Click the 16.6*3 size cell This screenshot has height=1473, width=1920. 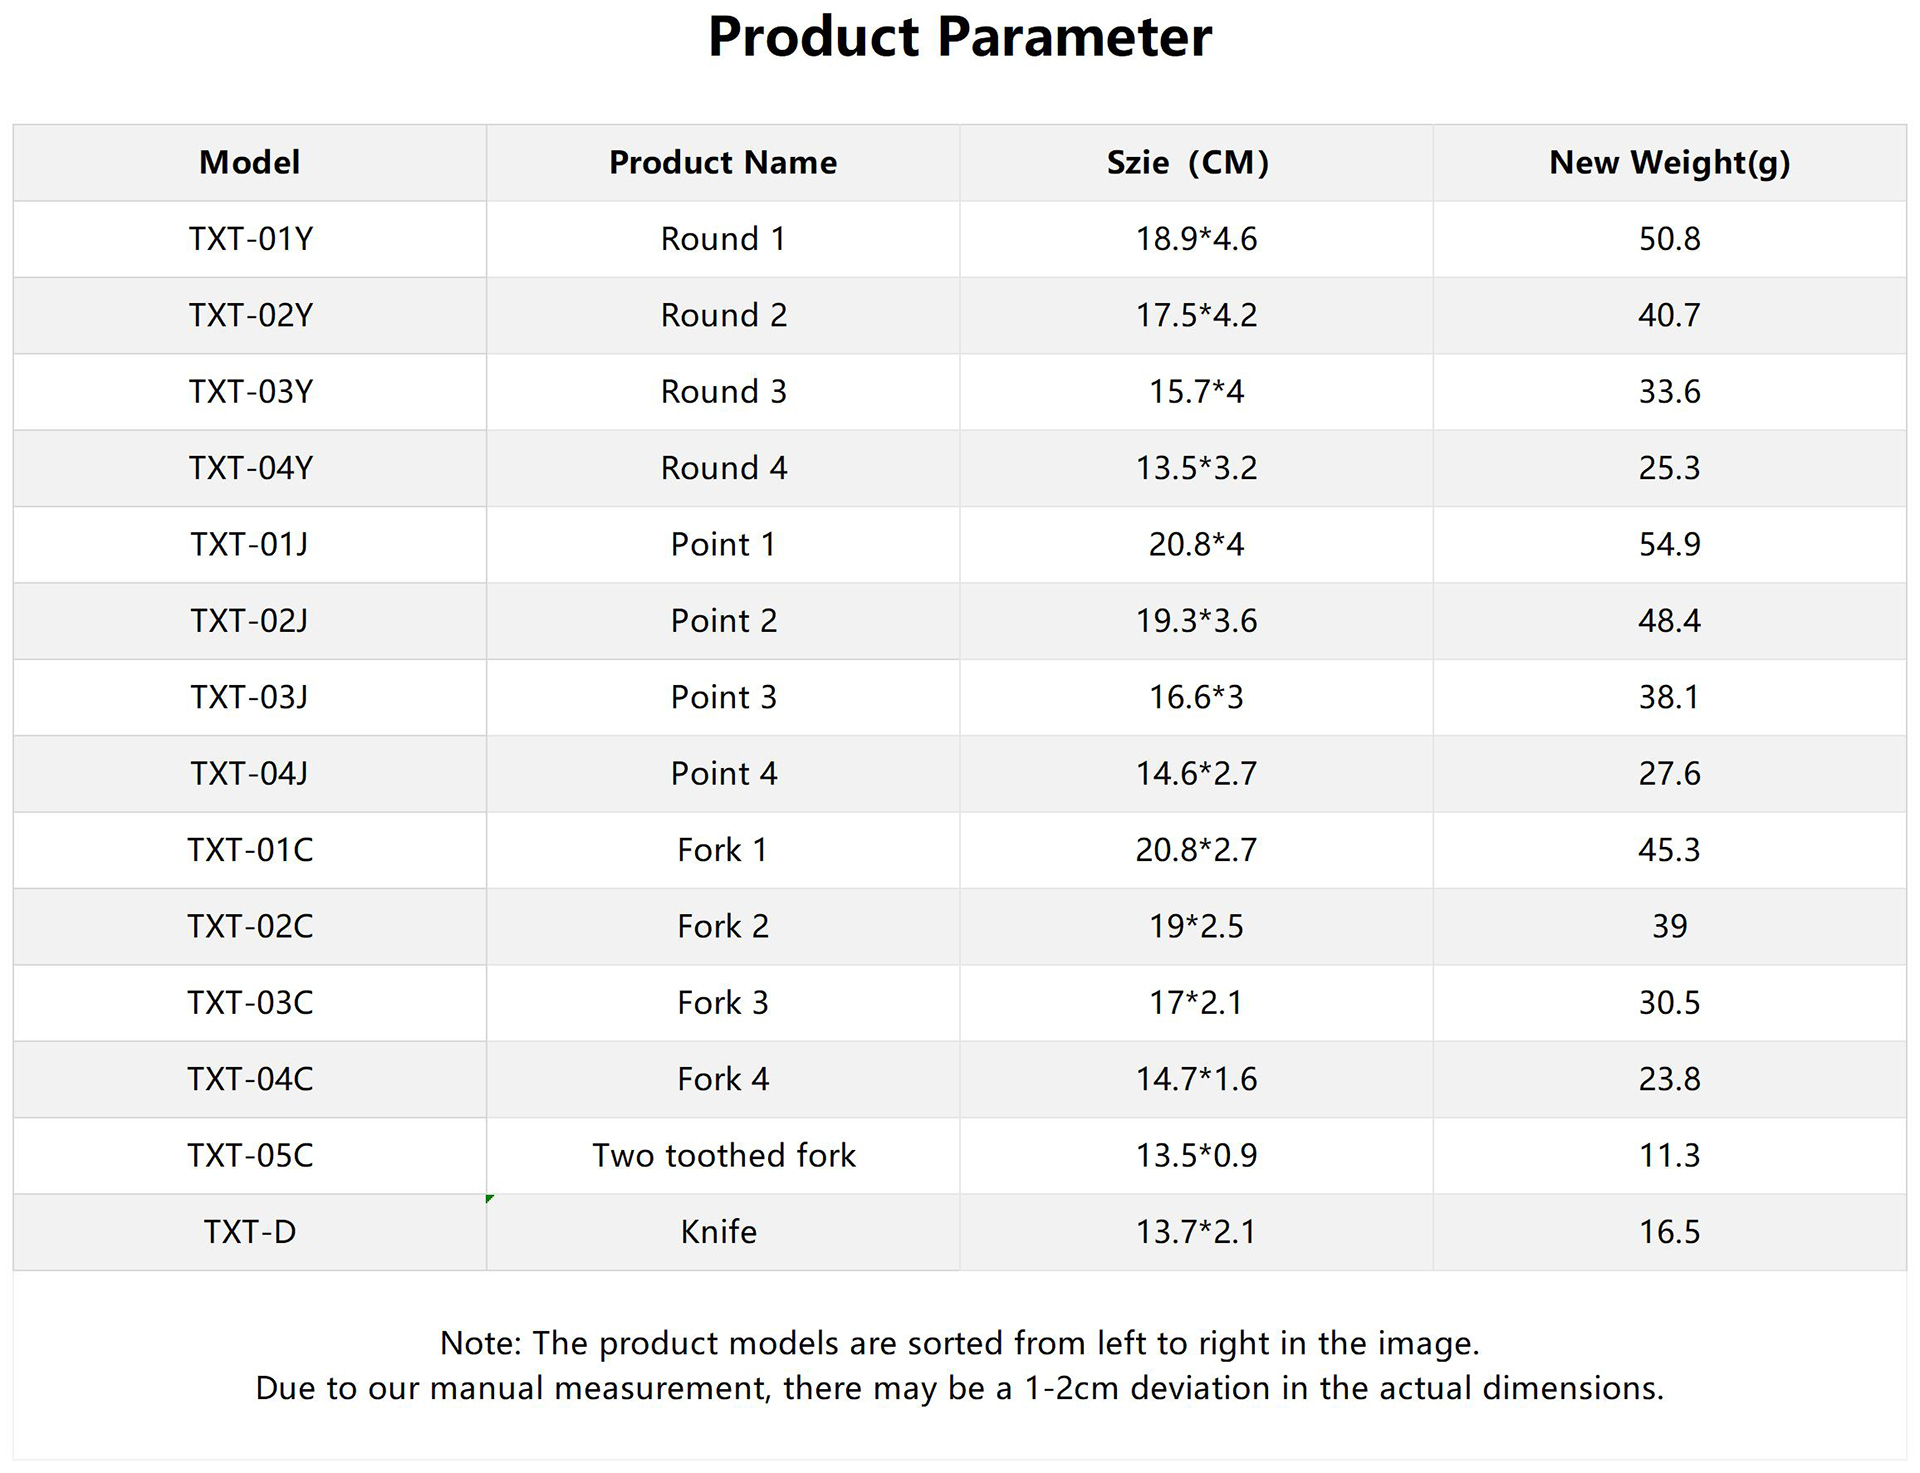point(1196,697)
